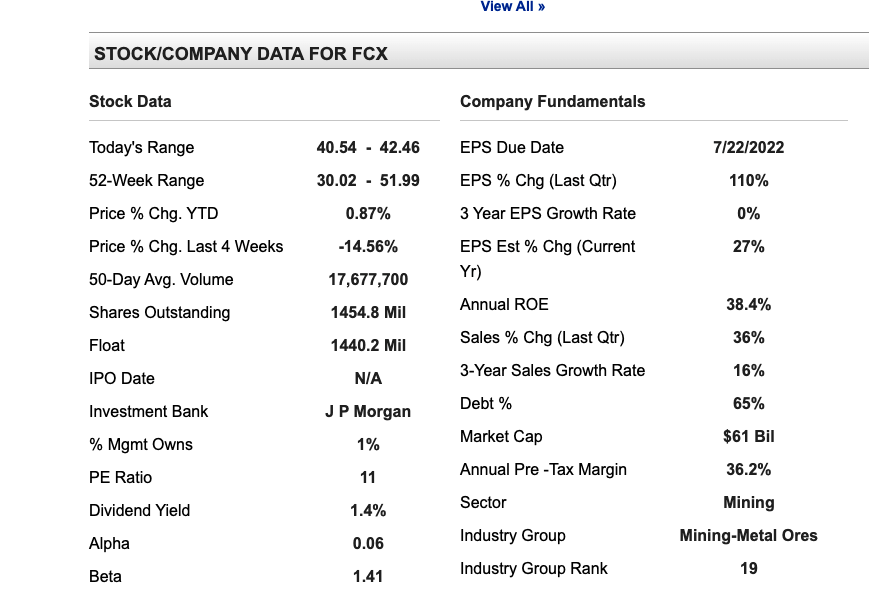Select the Mining-Metal Ores industry group
This screenshot has width=877, height=615.
click(748, 536)
